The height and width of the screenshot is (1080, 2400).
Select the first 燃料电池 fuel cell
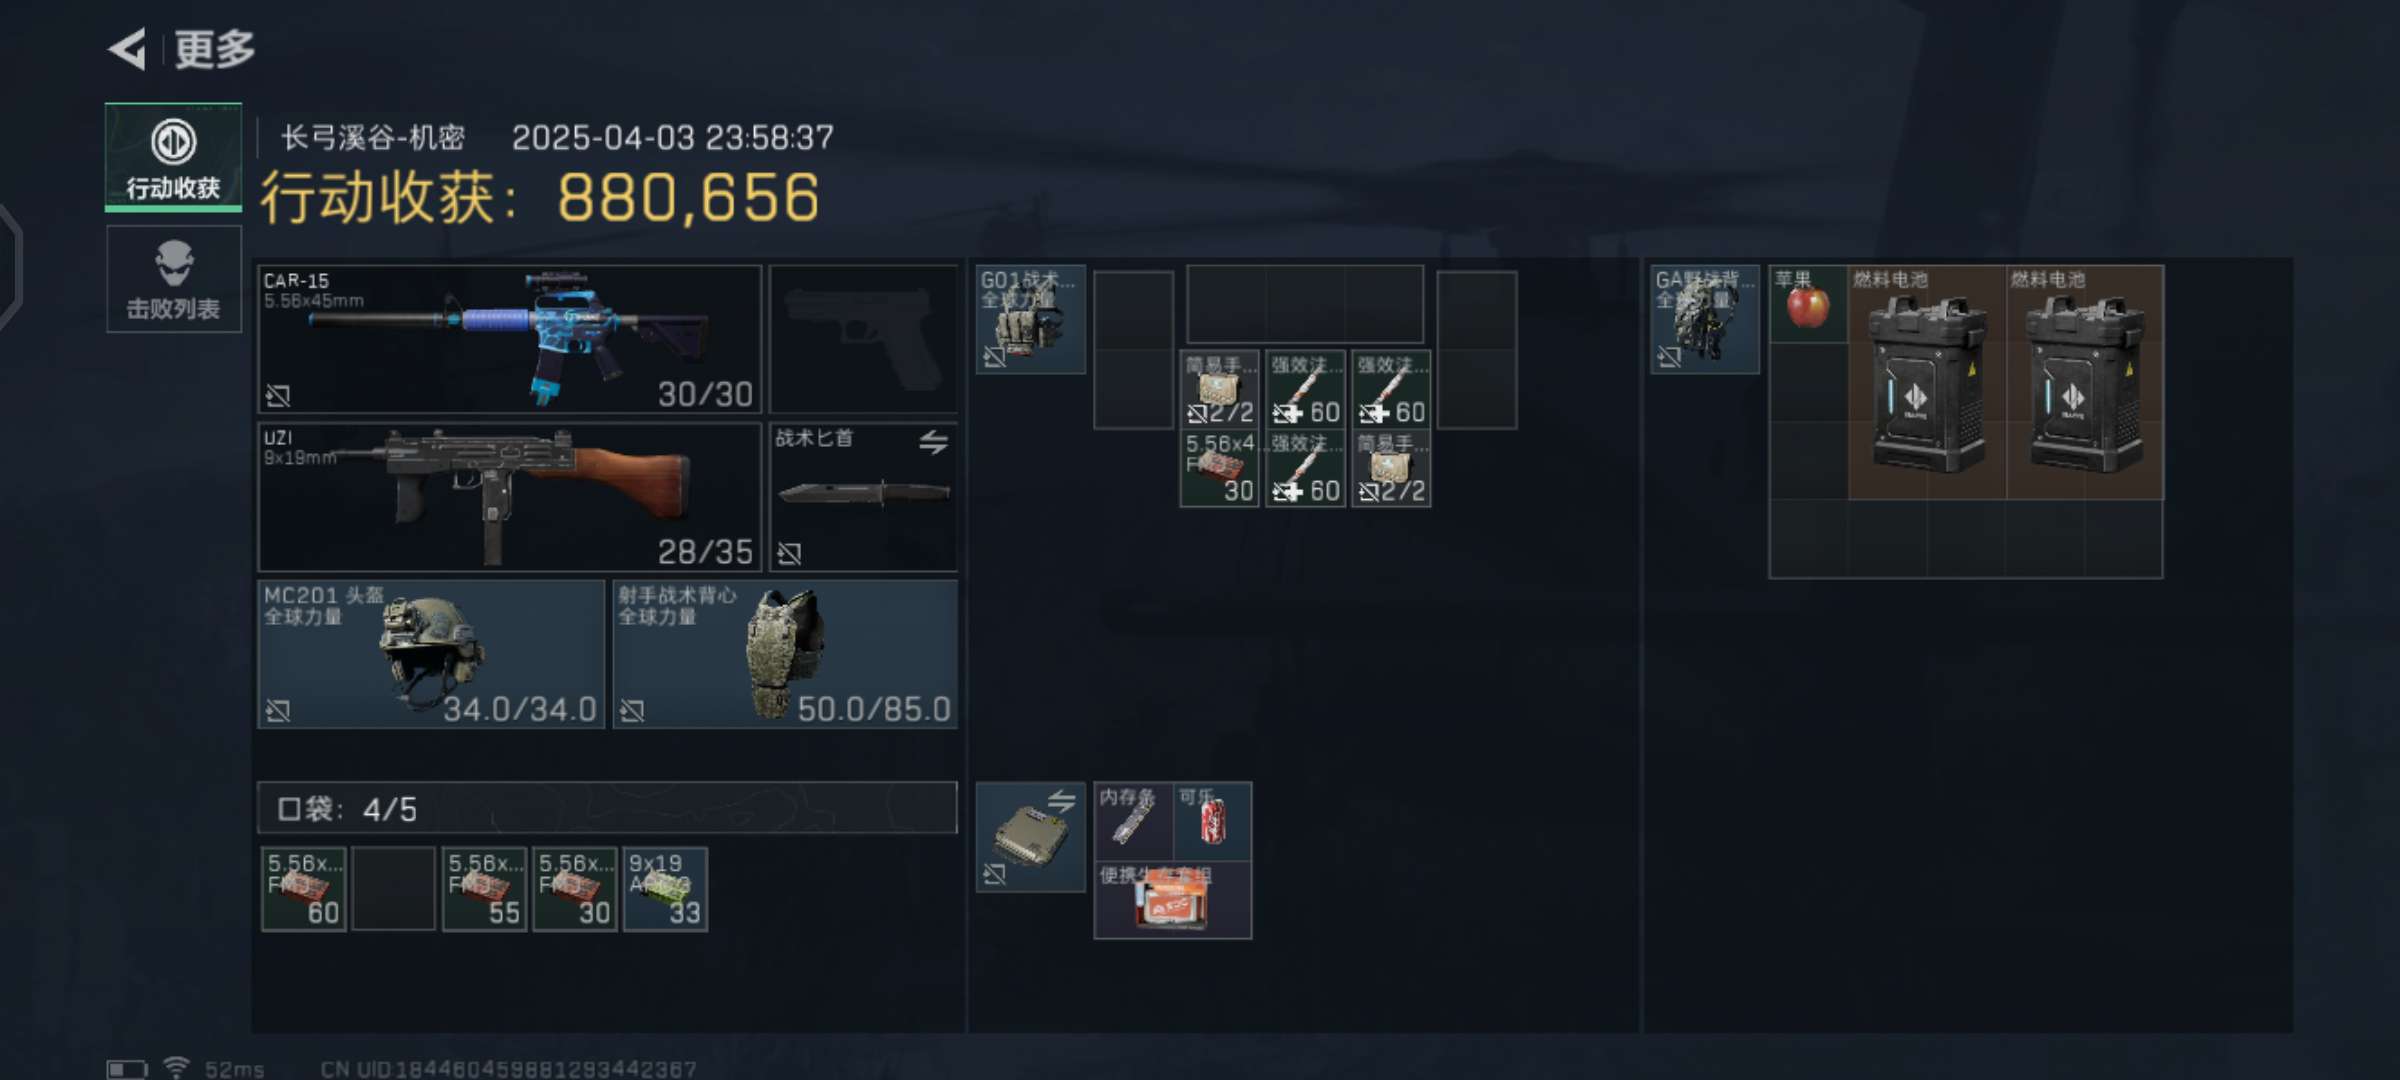click(1927, 382)
